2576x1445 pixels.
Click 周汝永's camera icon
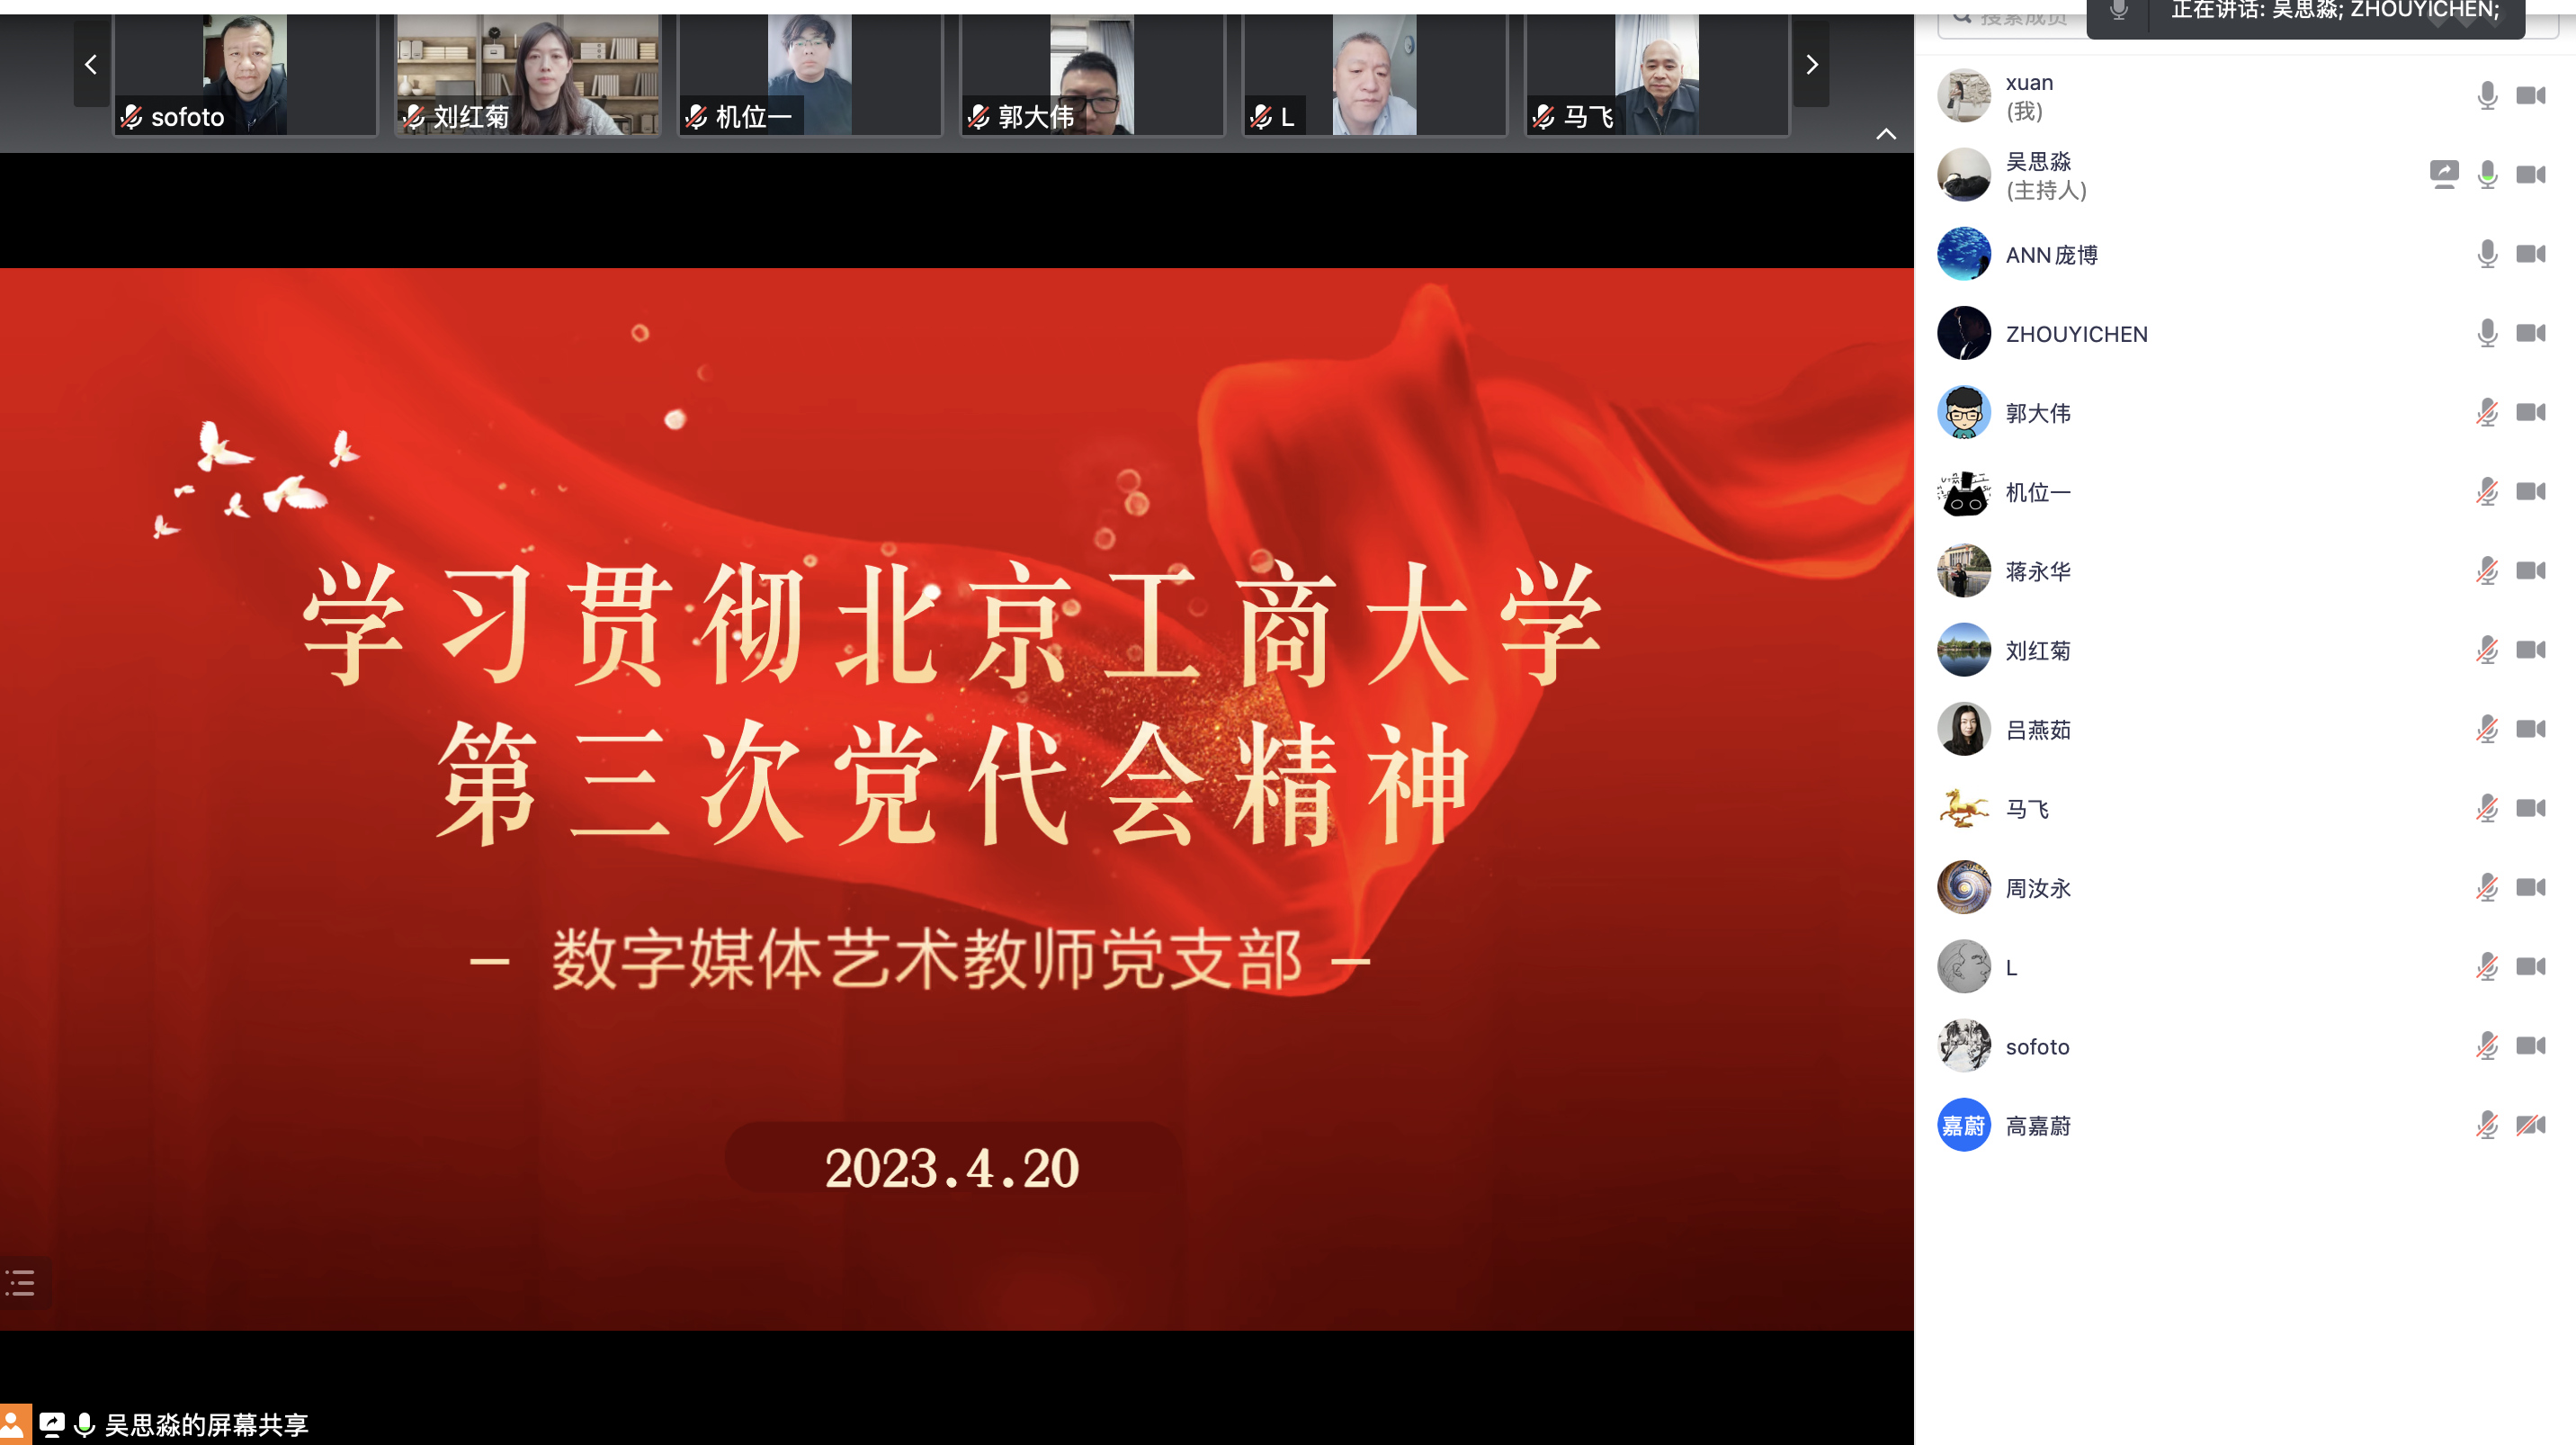[x=2531, y=887]
